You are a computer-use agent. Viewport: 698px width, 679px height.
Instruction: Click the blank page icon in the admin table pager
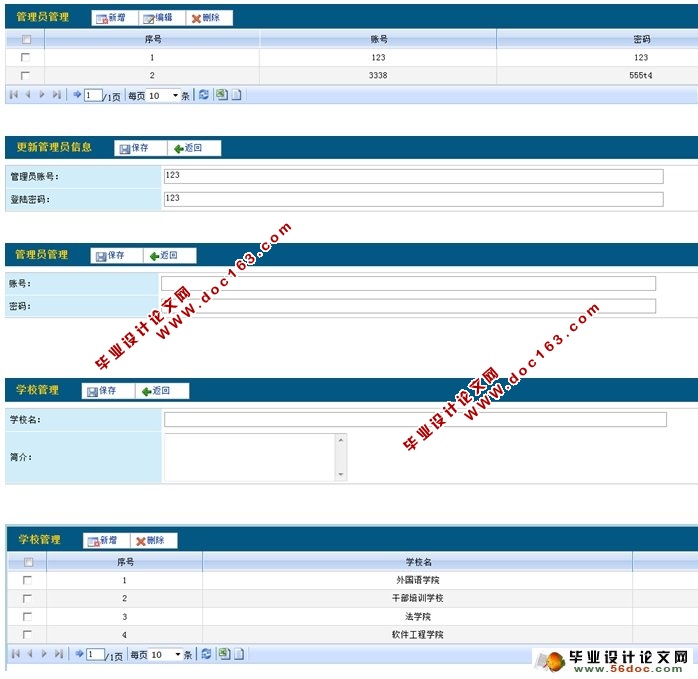coord(236,95)
